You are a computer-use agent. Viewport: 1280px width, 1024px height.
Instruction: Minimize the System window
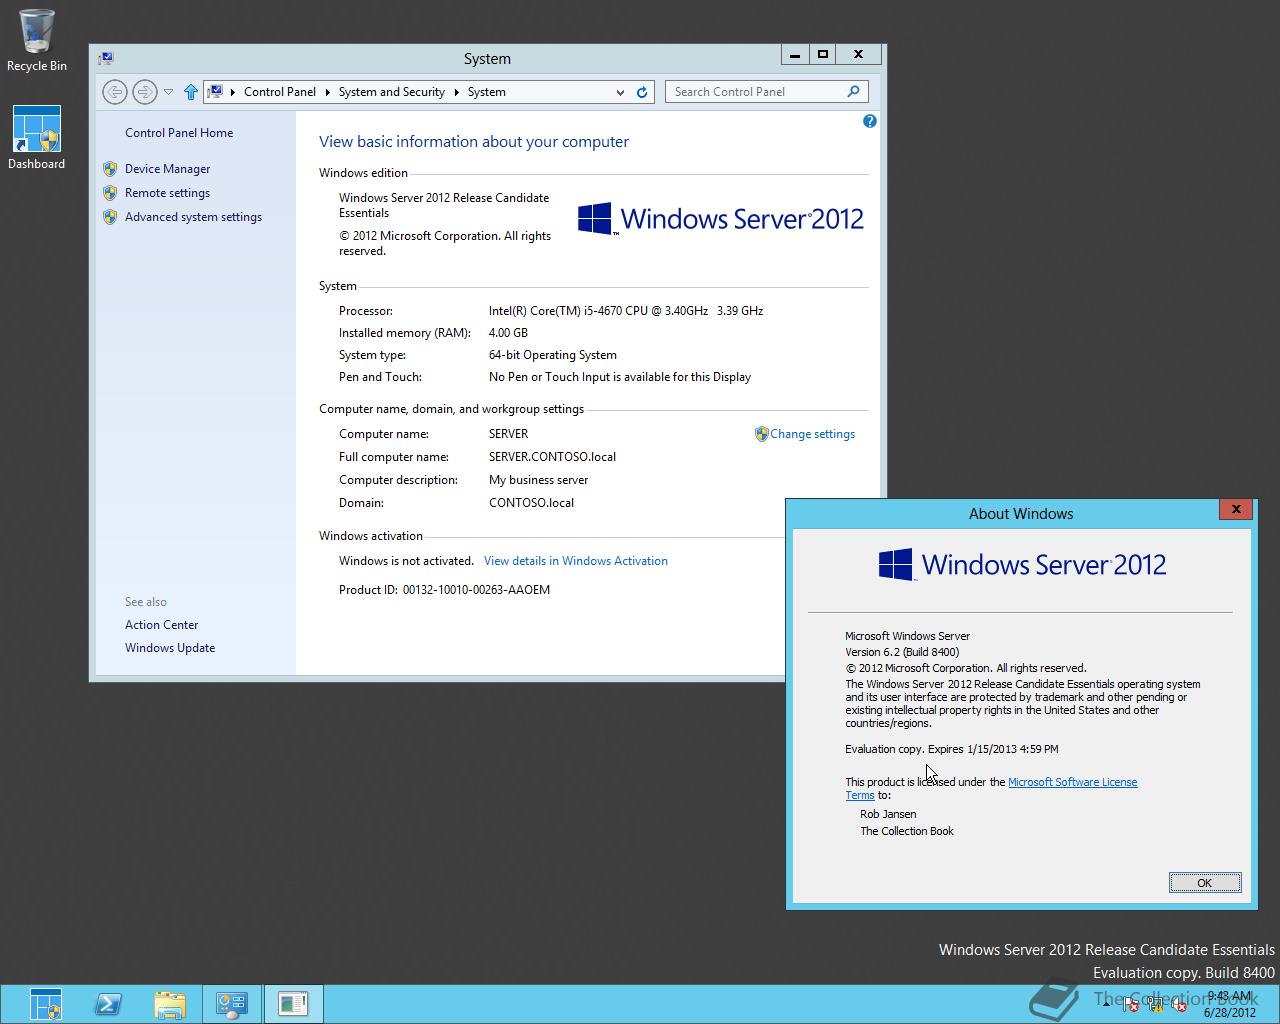point(794,55)
